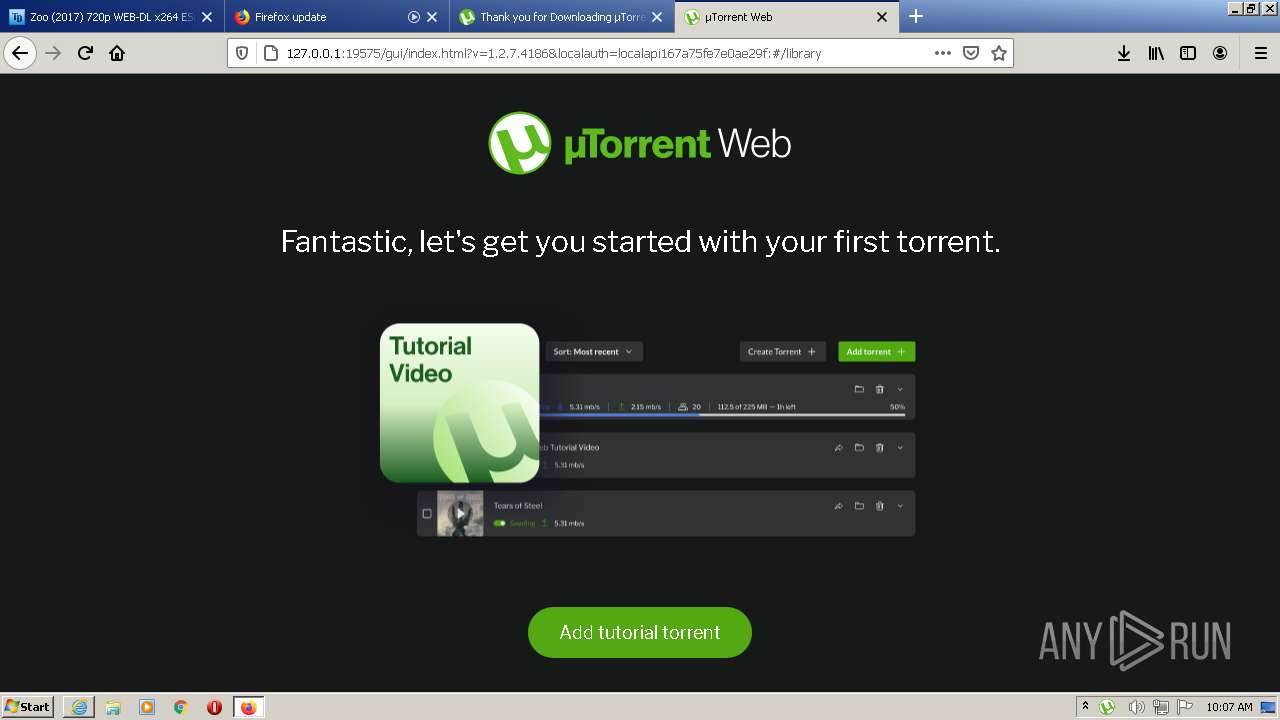This screenshot has width=1280, height=720.
Task: Toggle the Tears of Steel seeding switch
Action: (x=499, y=523)
